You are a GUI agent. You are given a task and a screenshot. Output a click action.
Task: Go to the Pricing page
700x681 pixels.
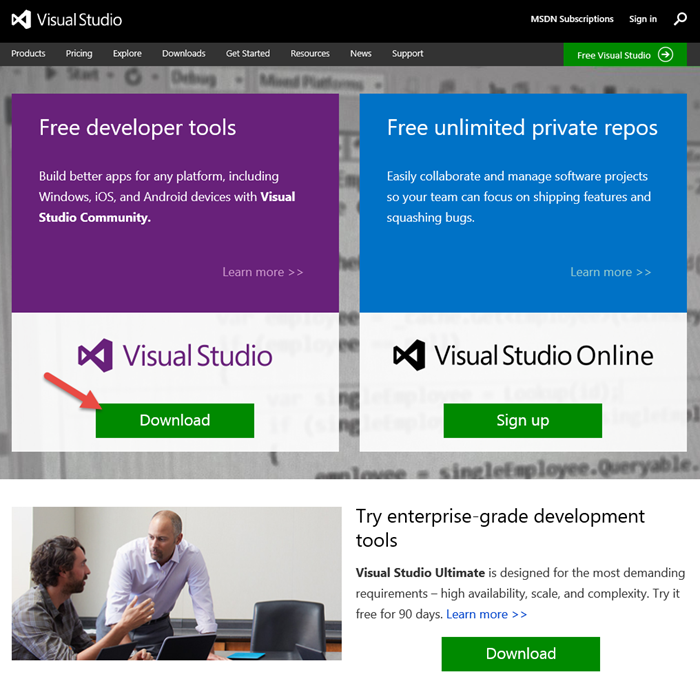click(79, 54)
